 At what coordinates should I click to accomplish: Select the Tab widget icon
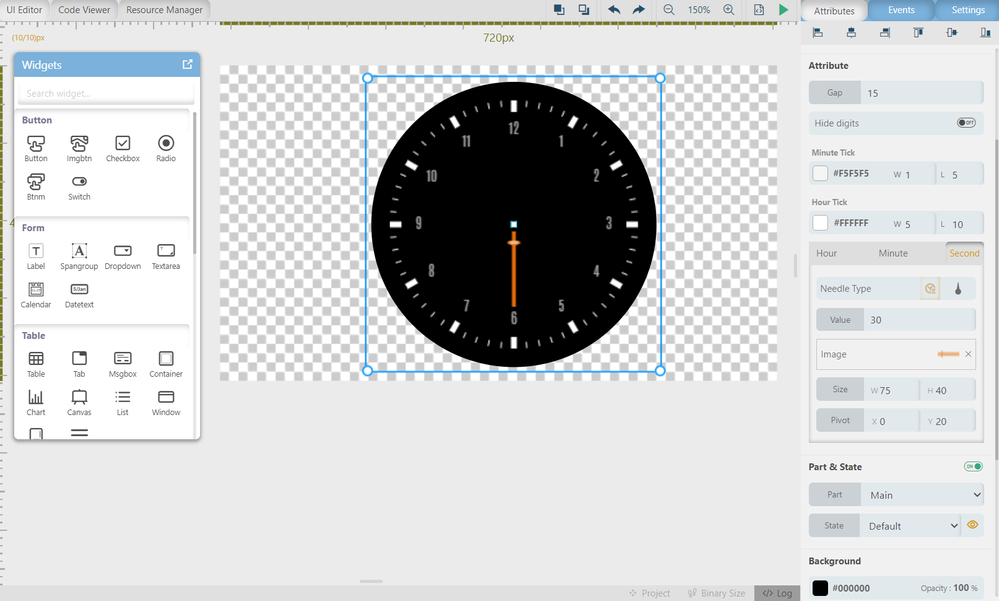pyautogui.click(x=79, y=359)
